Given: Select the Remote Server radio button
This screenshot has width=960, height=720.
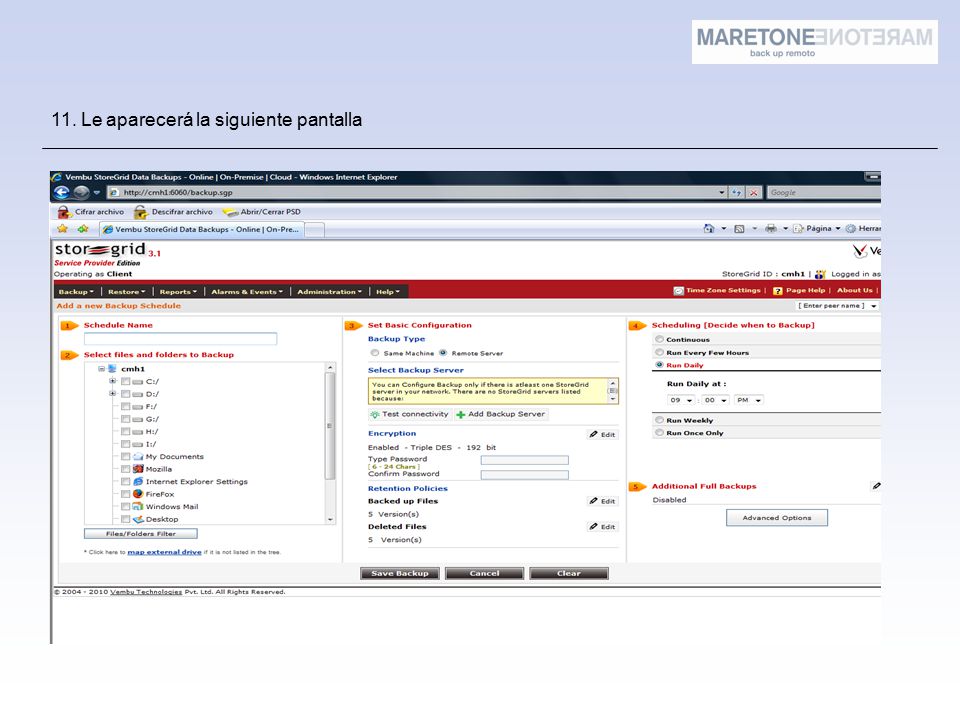Looking at the screenshot, I should 443,353.
